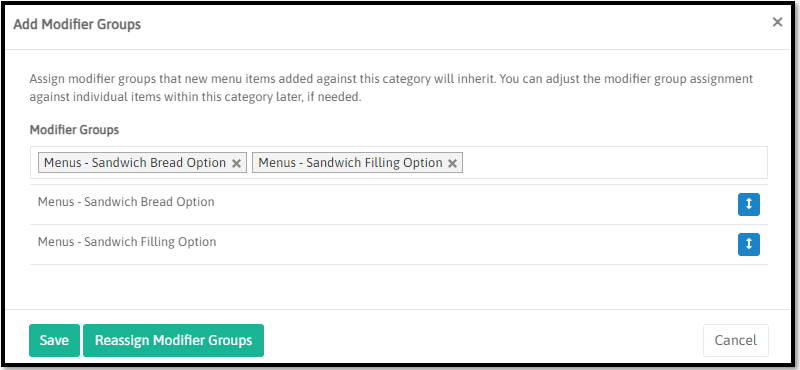This screenshot has width=800, height=370.
Task: Click reorder handle for Sandwich Bread Option
Action: pos(748,204)
